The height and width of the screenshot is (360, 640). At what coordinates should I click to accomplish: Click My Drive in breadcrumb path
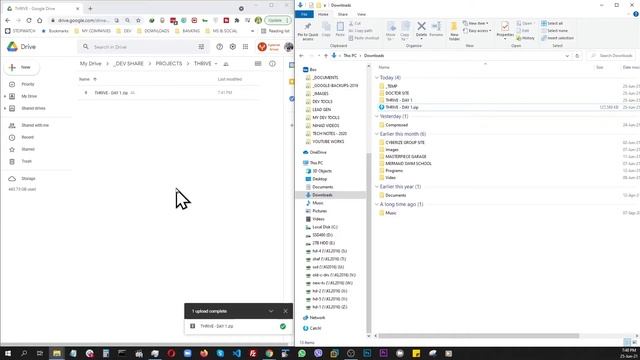point(90,64)
